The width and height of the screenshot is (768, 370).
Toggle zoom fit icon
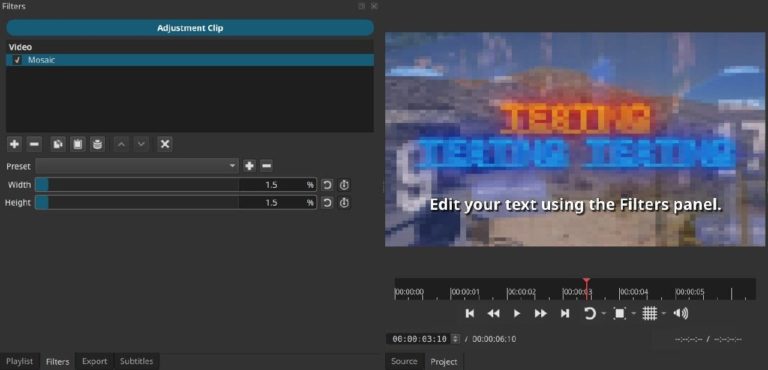620,313
